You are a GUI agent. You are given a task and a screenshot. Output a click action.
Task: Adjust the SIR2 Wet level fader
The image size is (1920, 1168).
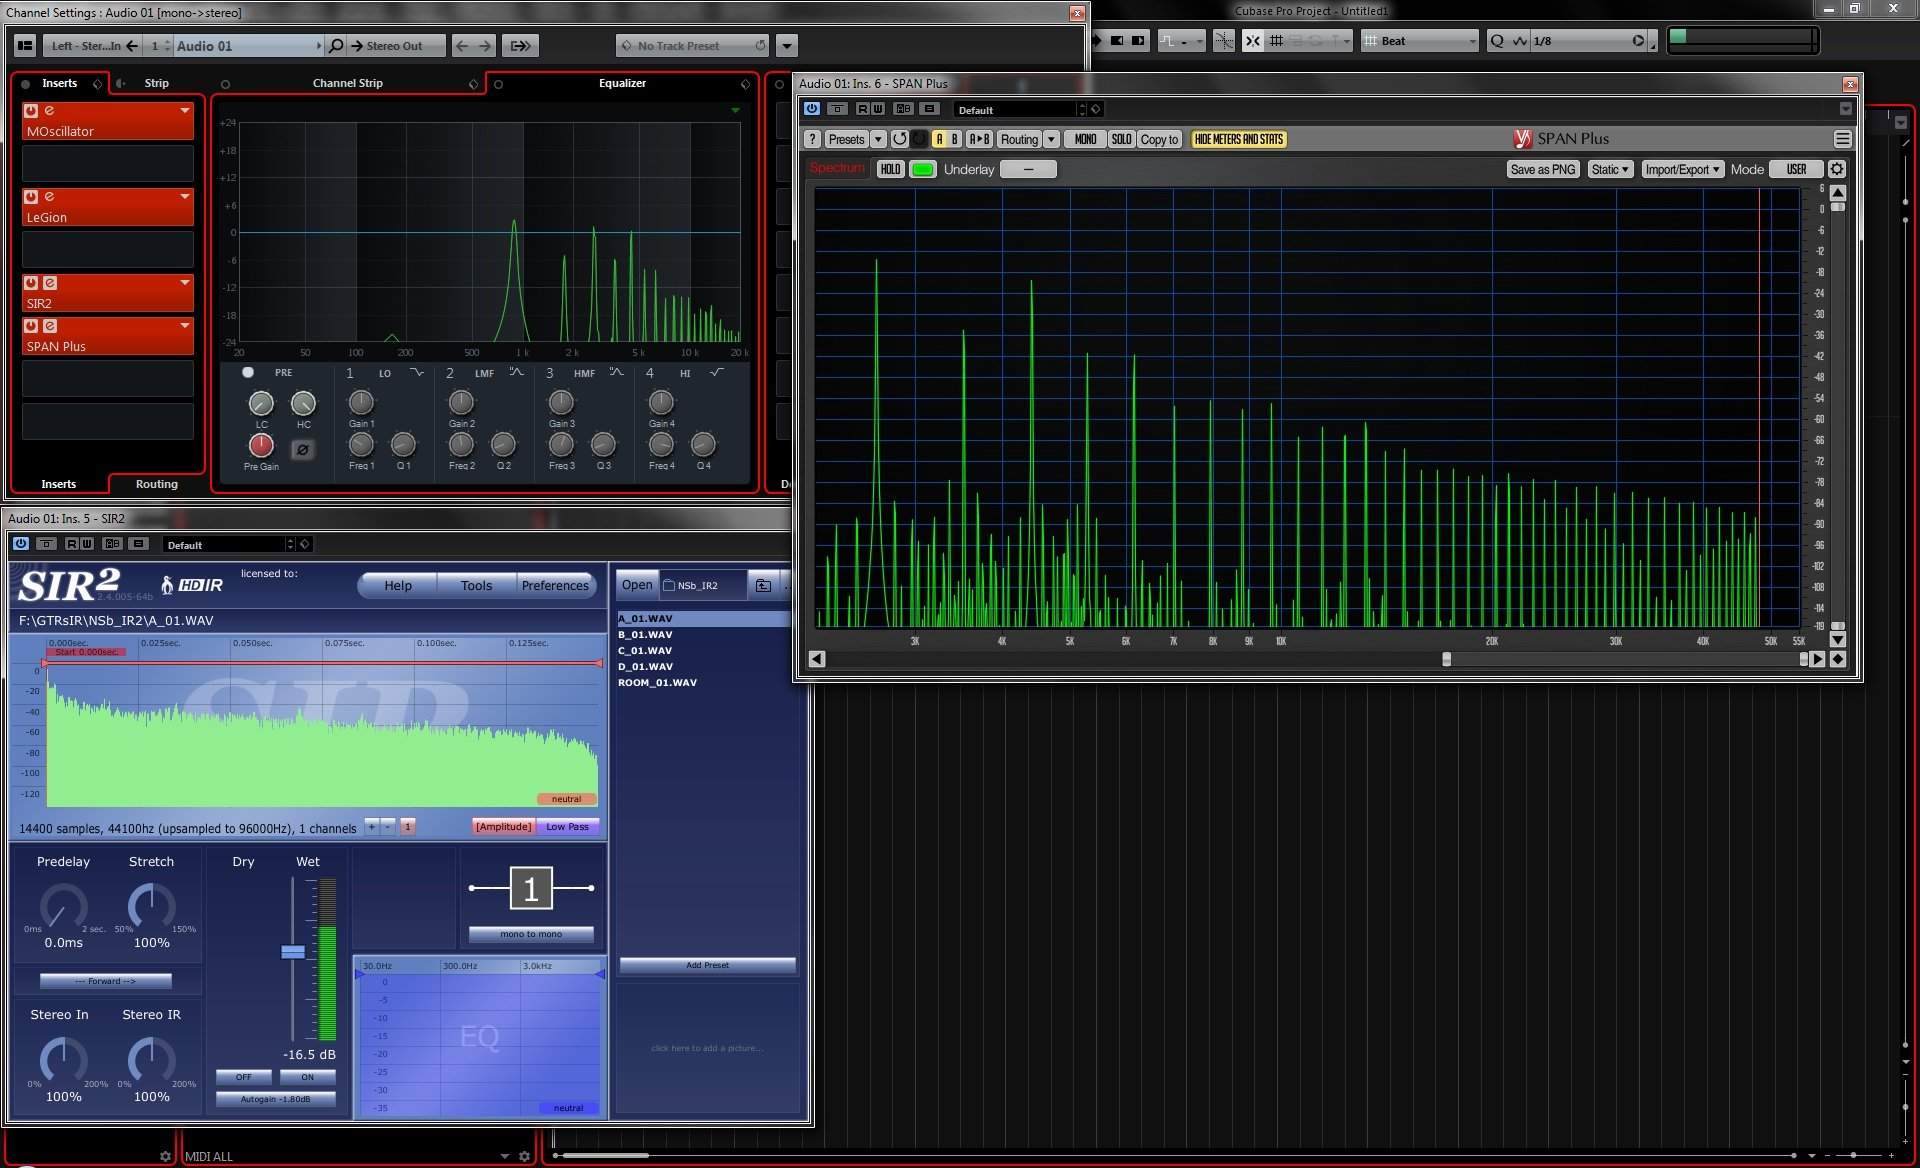click(x=293, y=952)
